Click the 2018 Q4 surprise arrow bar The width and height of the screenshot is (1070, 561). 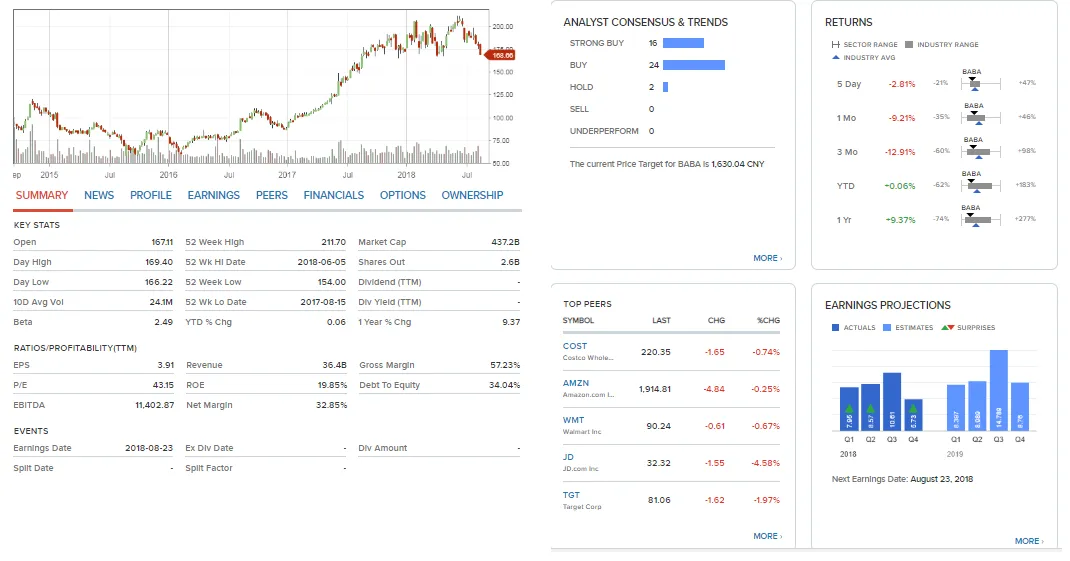(x=913, y=415)
